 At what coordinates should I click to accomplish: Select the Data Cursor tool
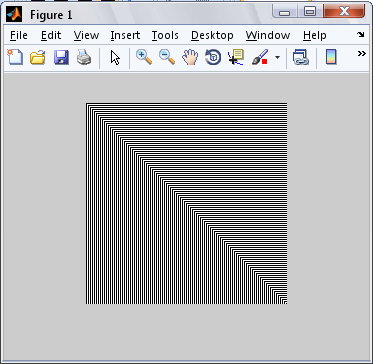236,57
